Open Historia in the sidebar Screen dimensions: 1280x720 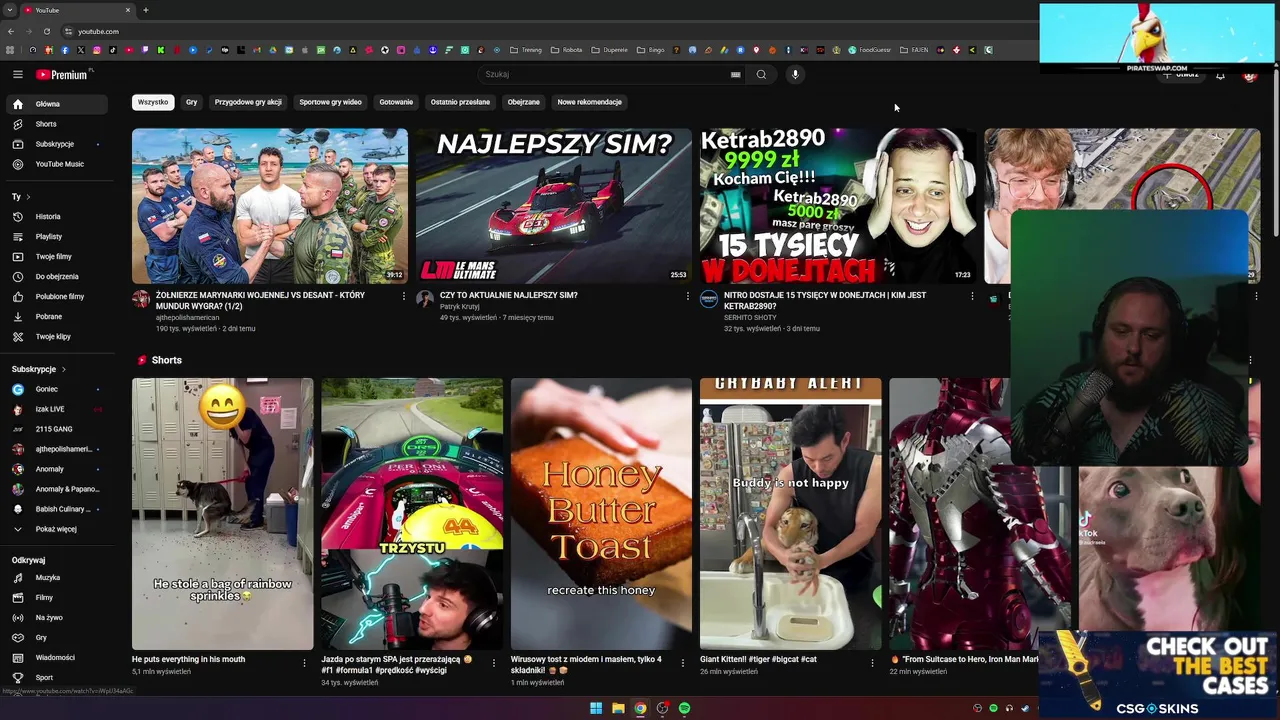tap(57, 216)
